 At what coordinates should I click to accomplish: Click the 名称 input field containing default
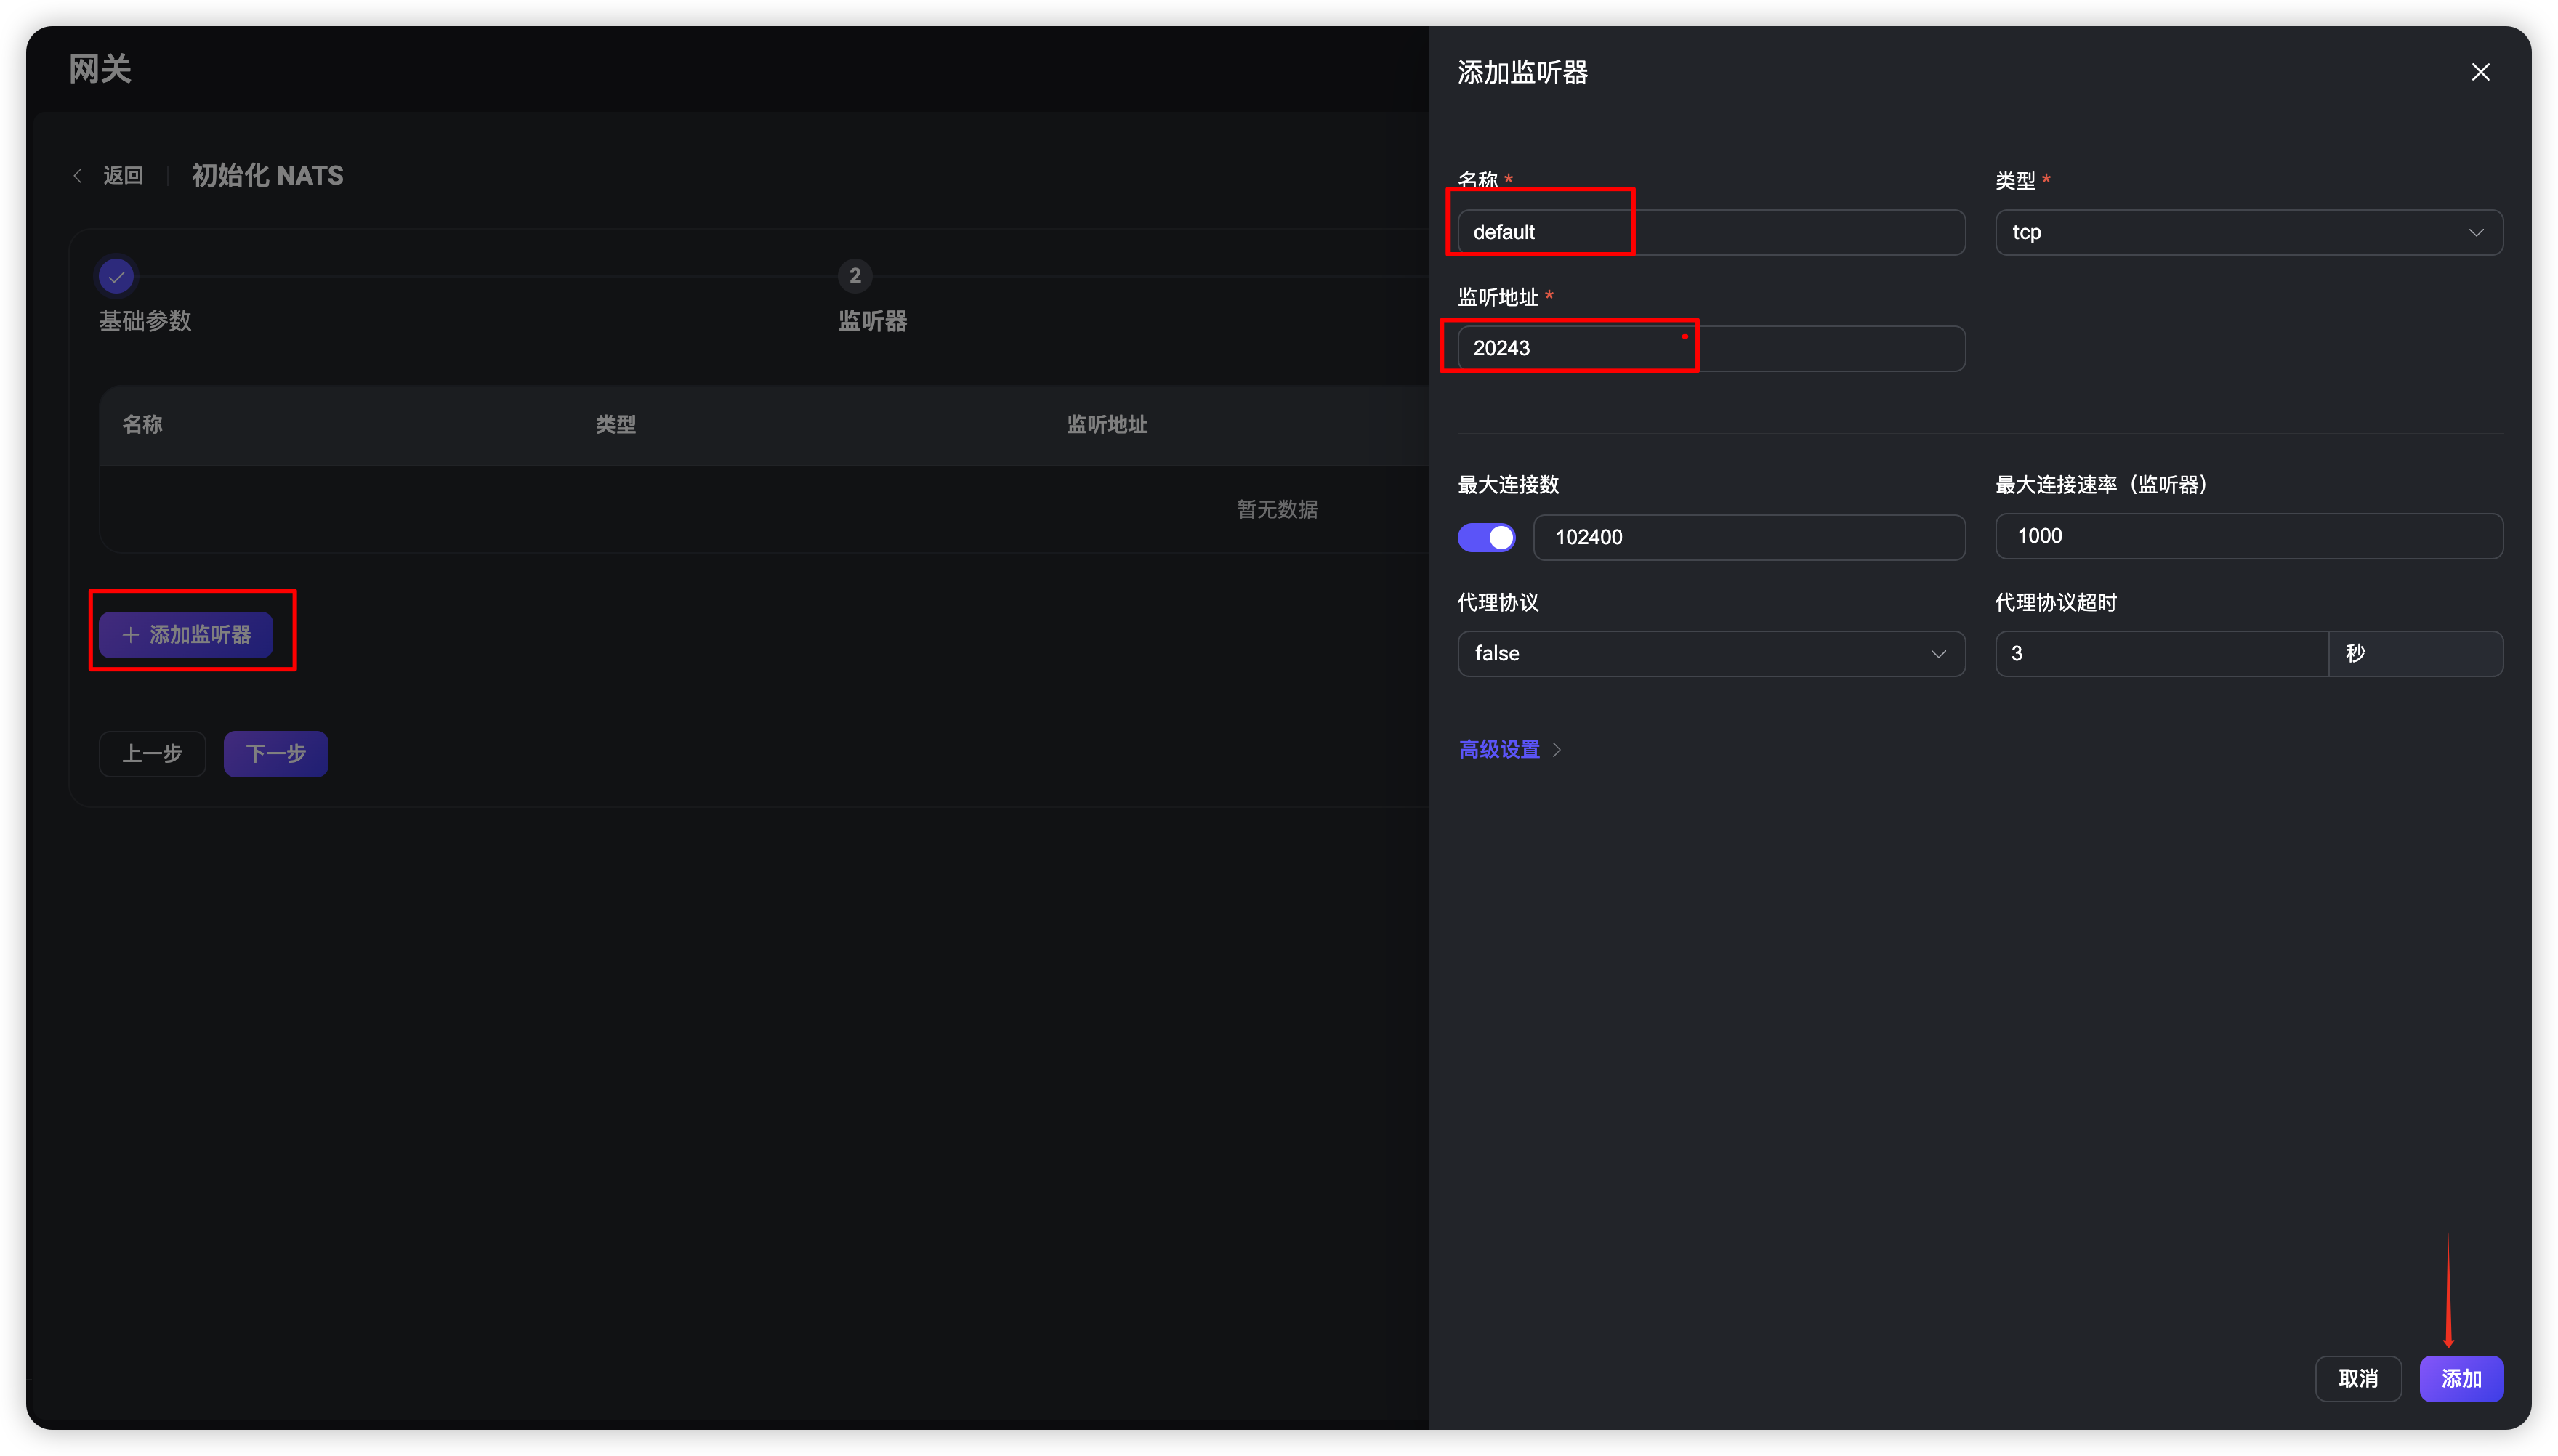tap(1711, 232)
